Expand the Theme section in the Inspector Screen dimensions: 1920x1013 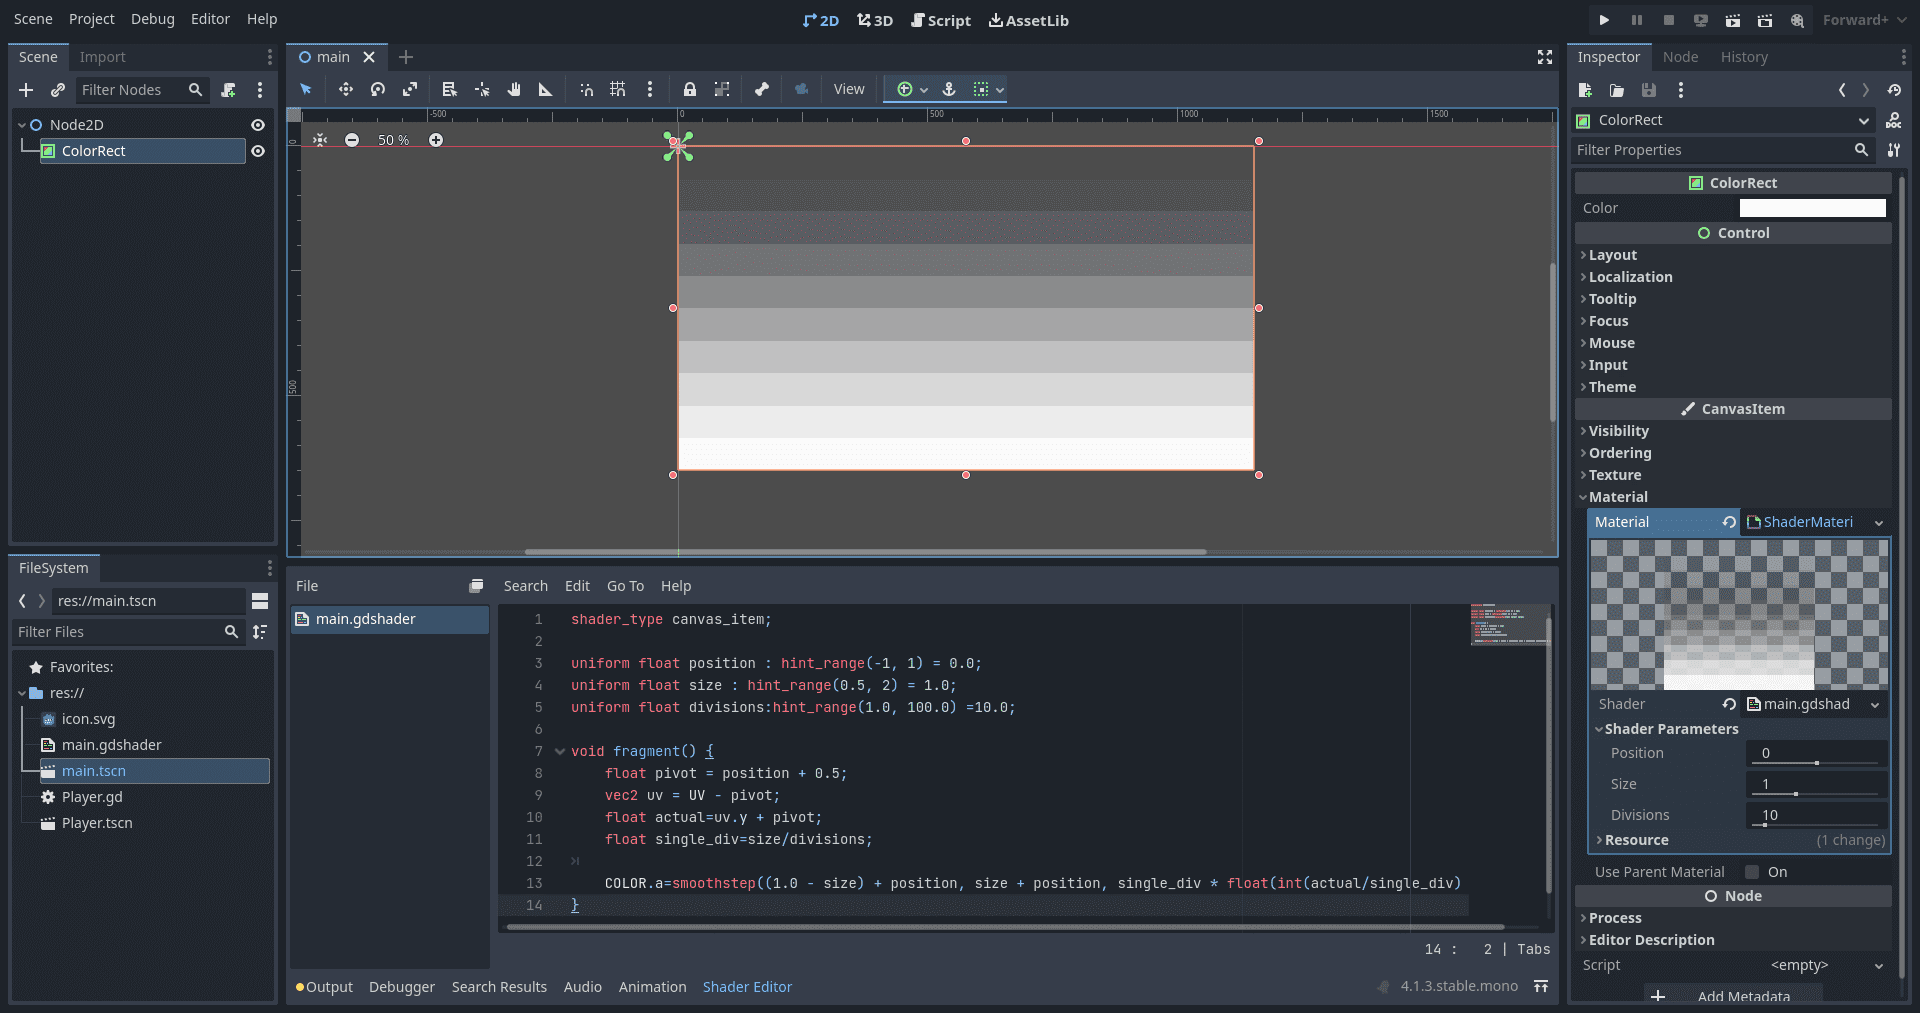coord(1614,387)
